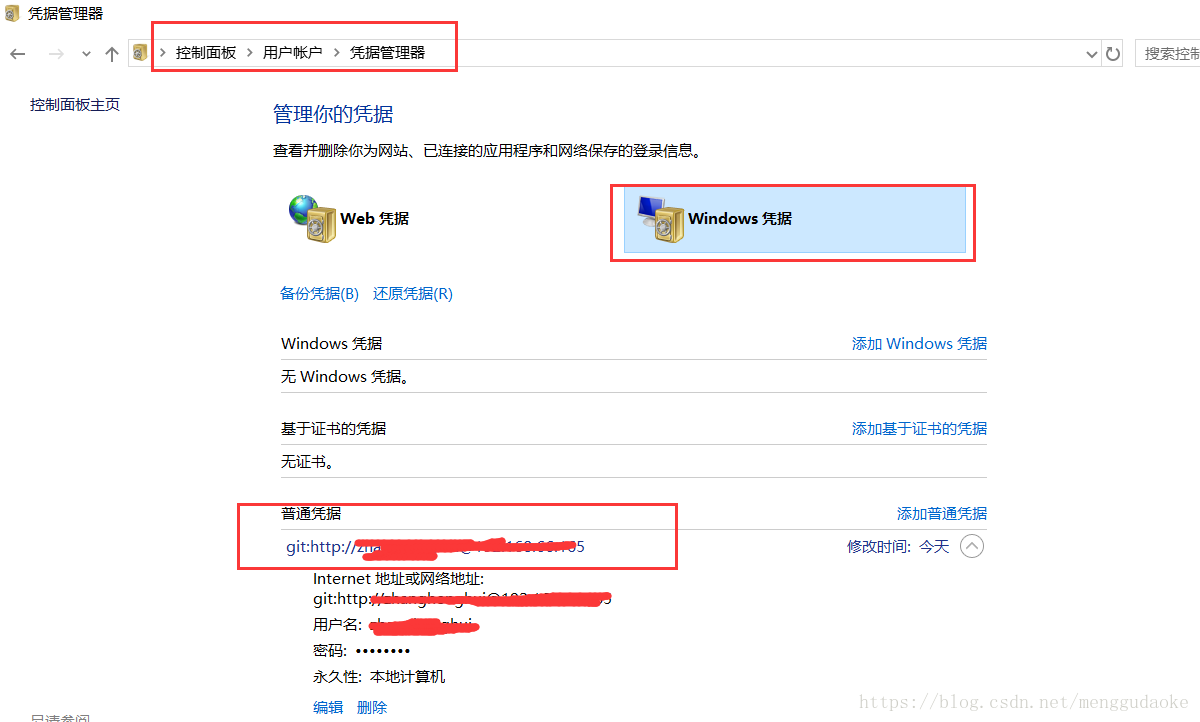Click the Back navigation arrow

[x=18, y=53]
